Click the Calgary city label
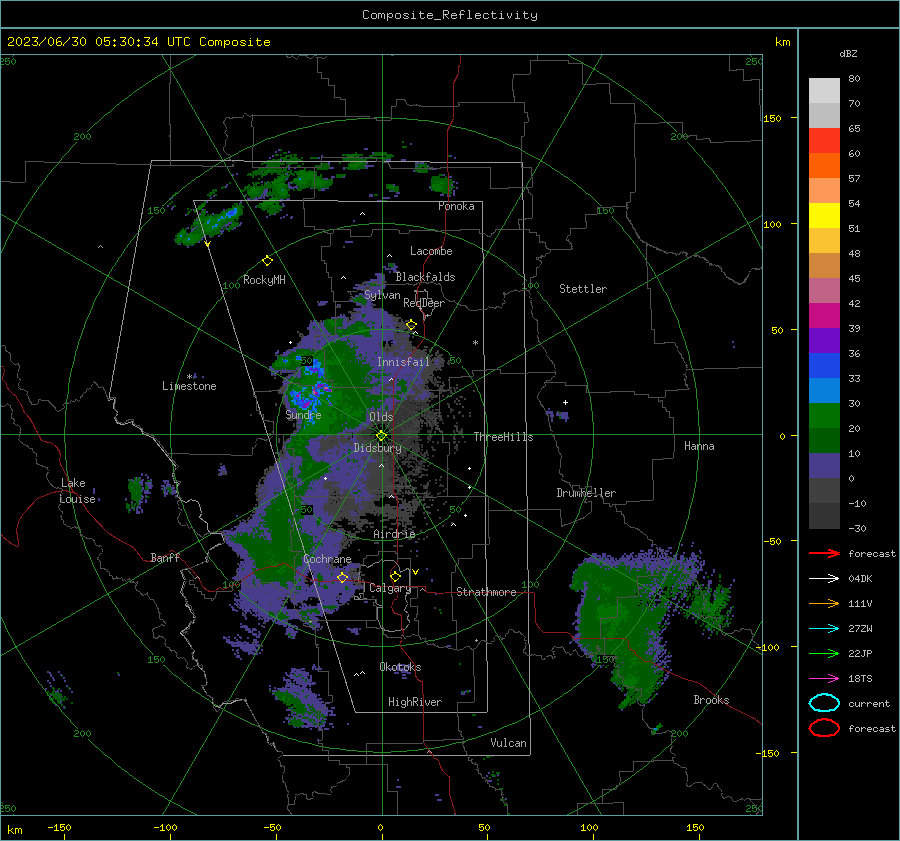Image resolution: width=900 pixels, height=841 pixels. click(390, 588)
